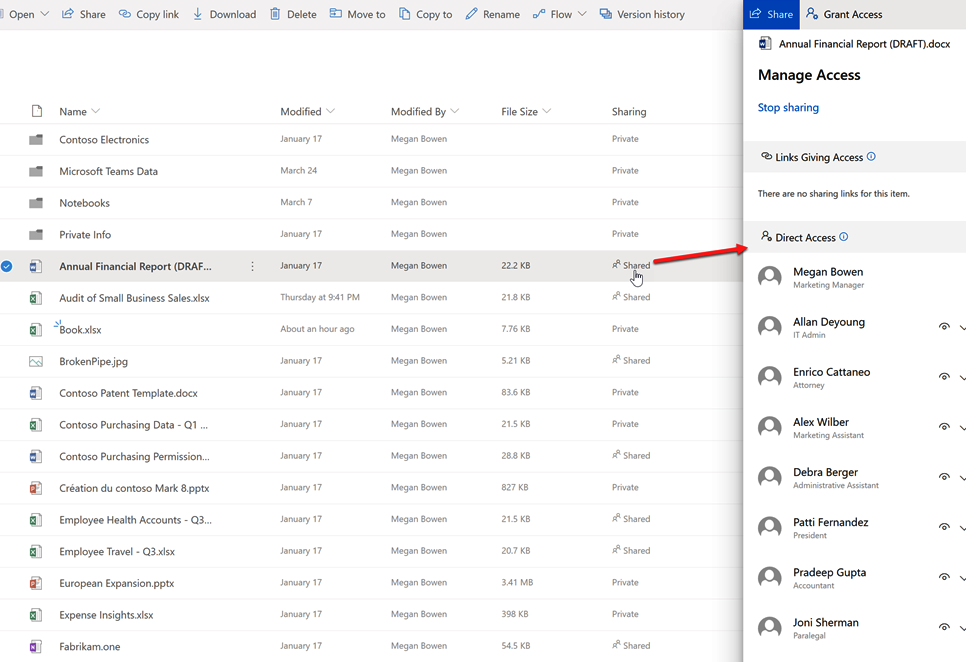966x662 pixels.
Task: Uncheck the selected Annual Financial Report row checkmark
Action: (7, 266)
